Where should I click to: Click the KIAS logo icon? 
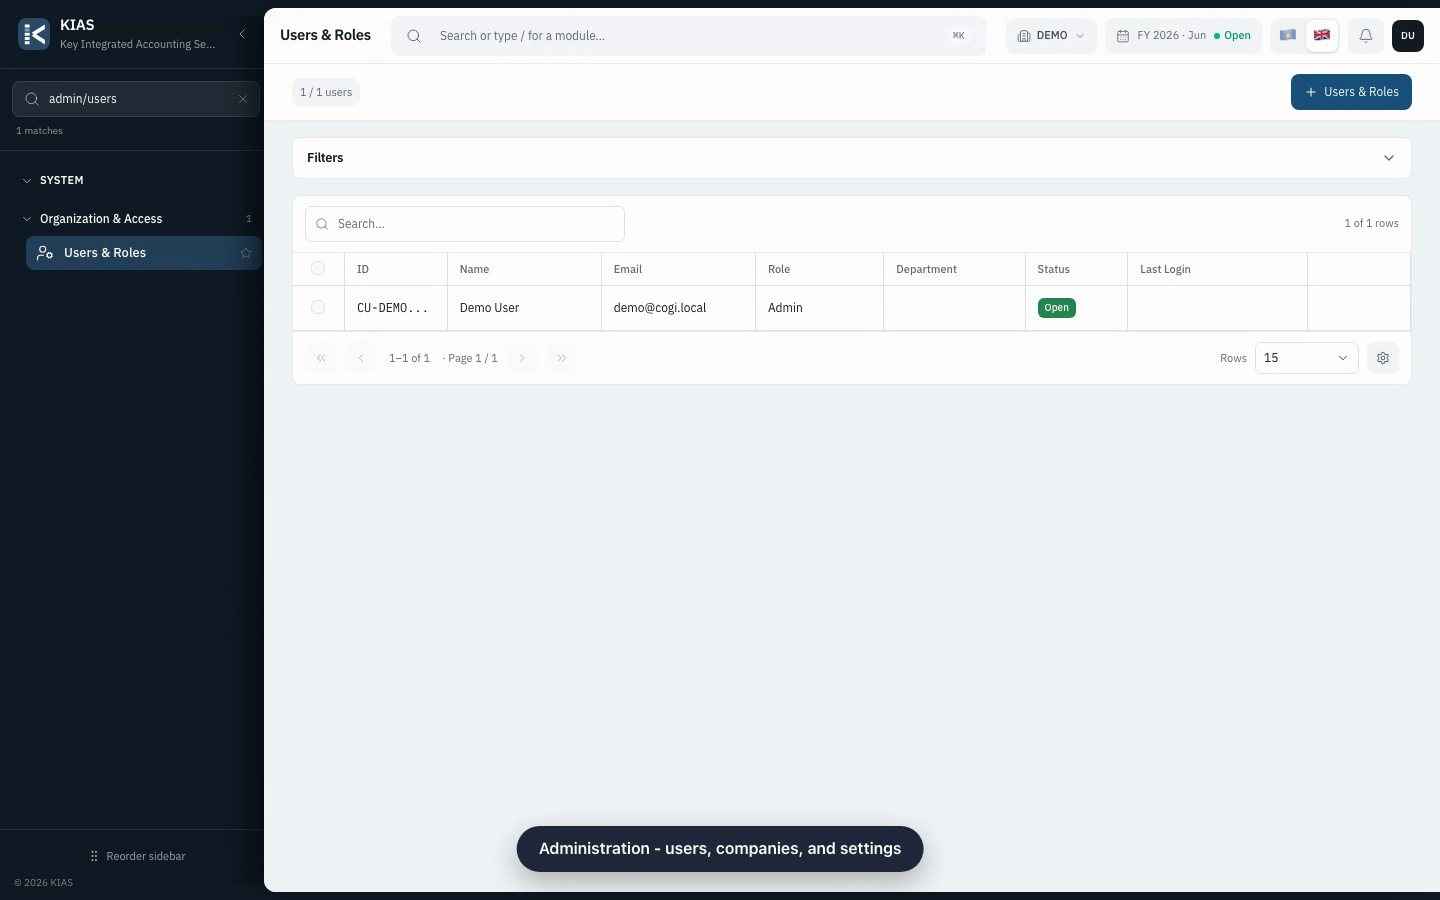pyautogui.click(x=34, y=35)
